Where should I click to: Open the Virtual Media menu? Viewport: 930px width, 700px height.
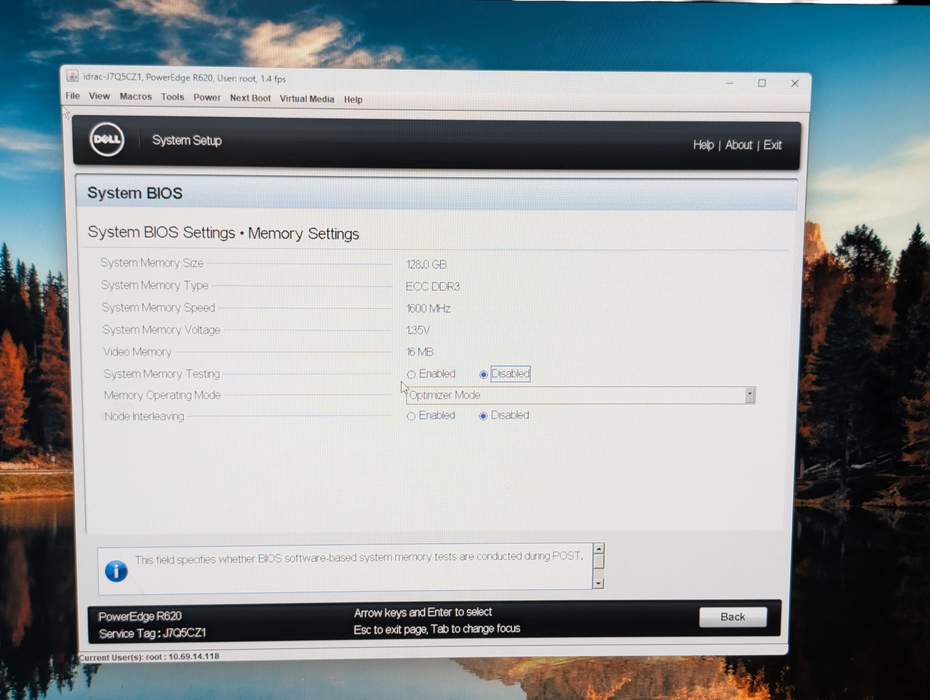(x=307, y=98)
